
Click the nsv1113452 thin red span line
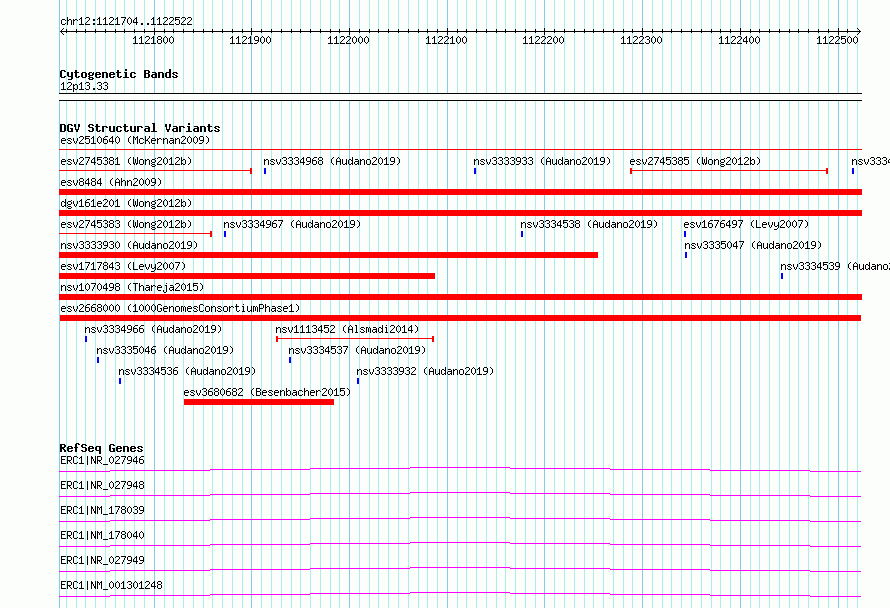pyautogui.click(x=355, y=339)
